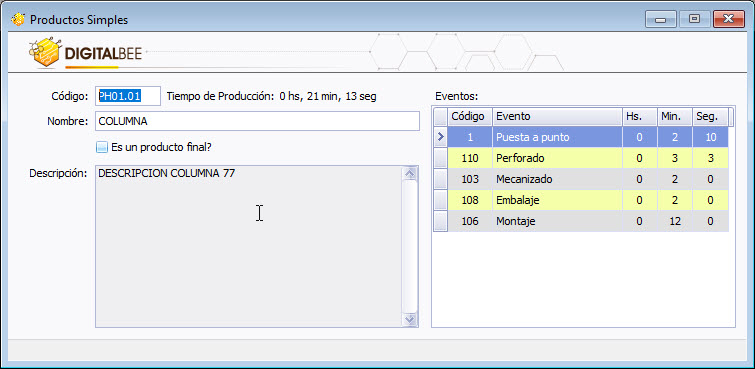Sort by the Código column header
Screen dimensions: 755x369
470,117
